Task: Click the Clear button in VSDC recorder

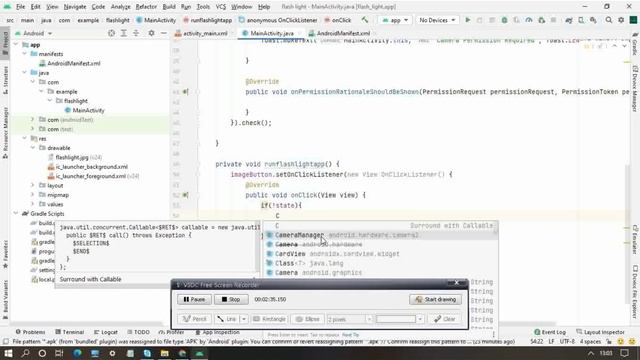Action: [444, 319]
